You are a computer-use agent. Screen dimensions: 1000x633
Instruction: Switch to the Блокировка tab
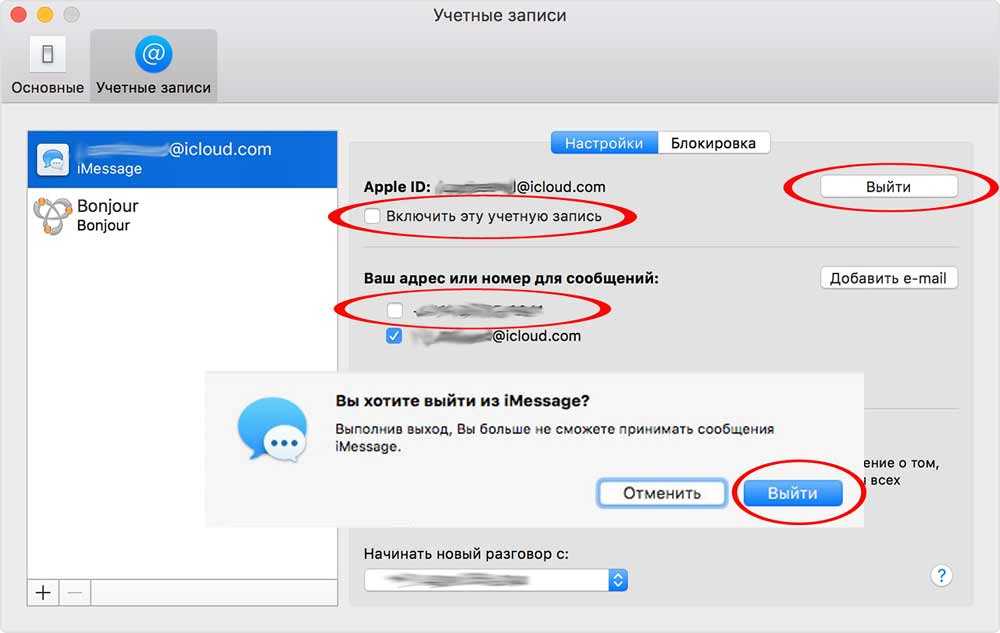pos(713,143)
